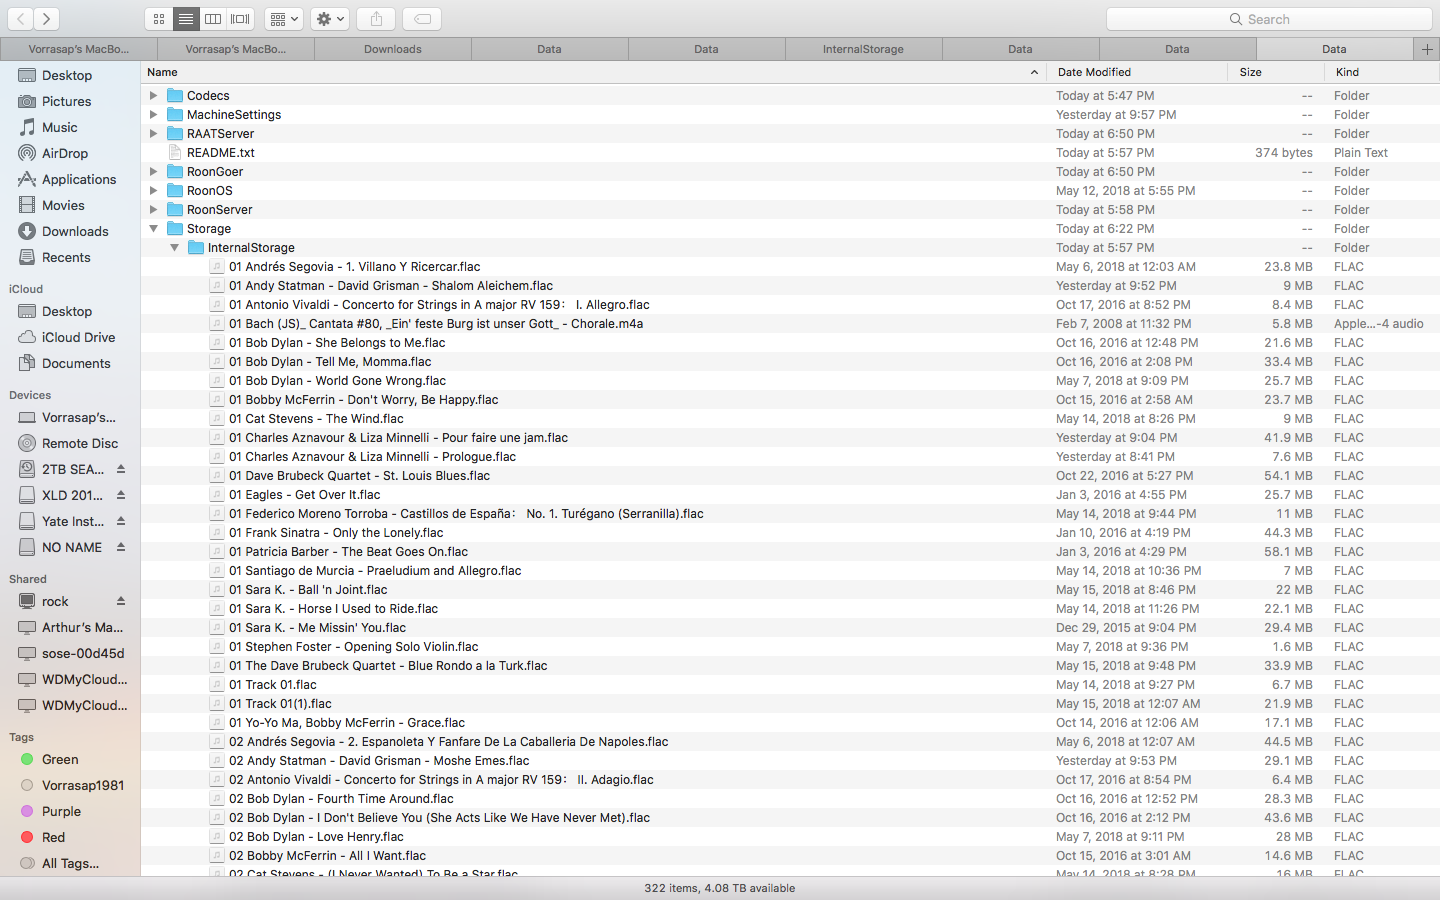The image size is (1440, 900).
Task: Collapse the InternalStorage folder
Action: point(174,248)
